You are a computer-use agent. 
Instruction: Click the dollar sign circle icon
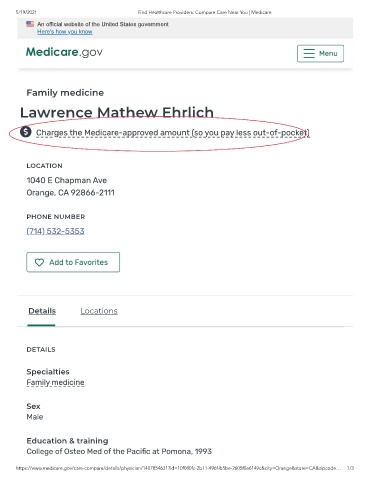point(26,132)
